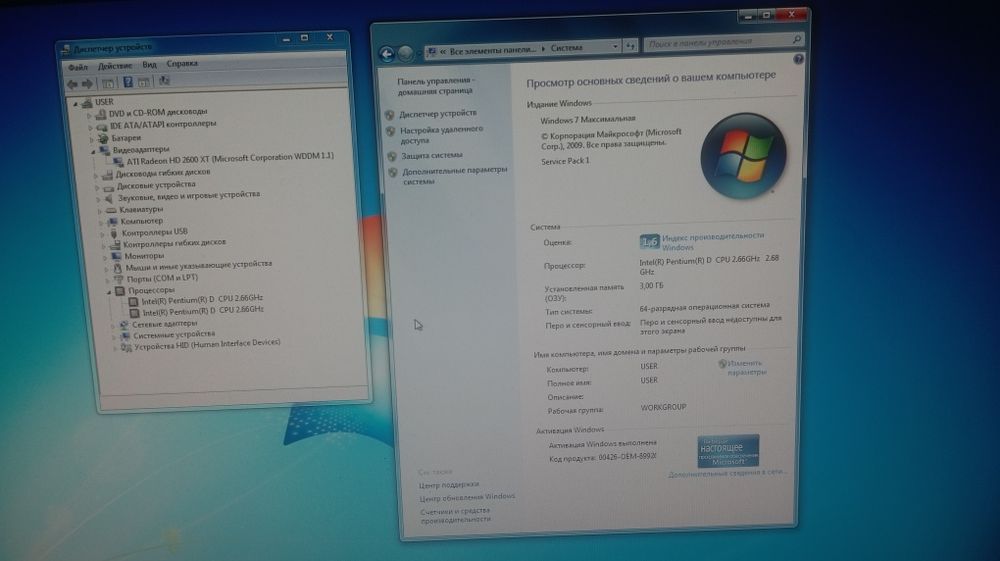Click the Дисководы гибких дисков category icon
This screenshot has height=561, width=1000.
(x=108, y=174)
